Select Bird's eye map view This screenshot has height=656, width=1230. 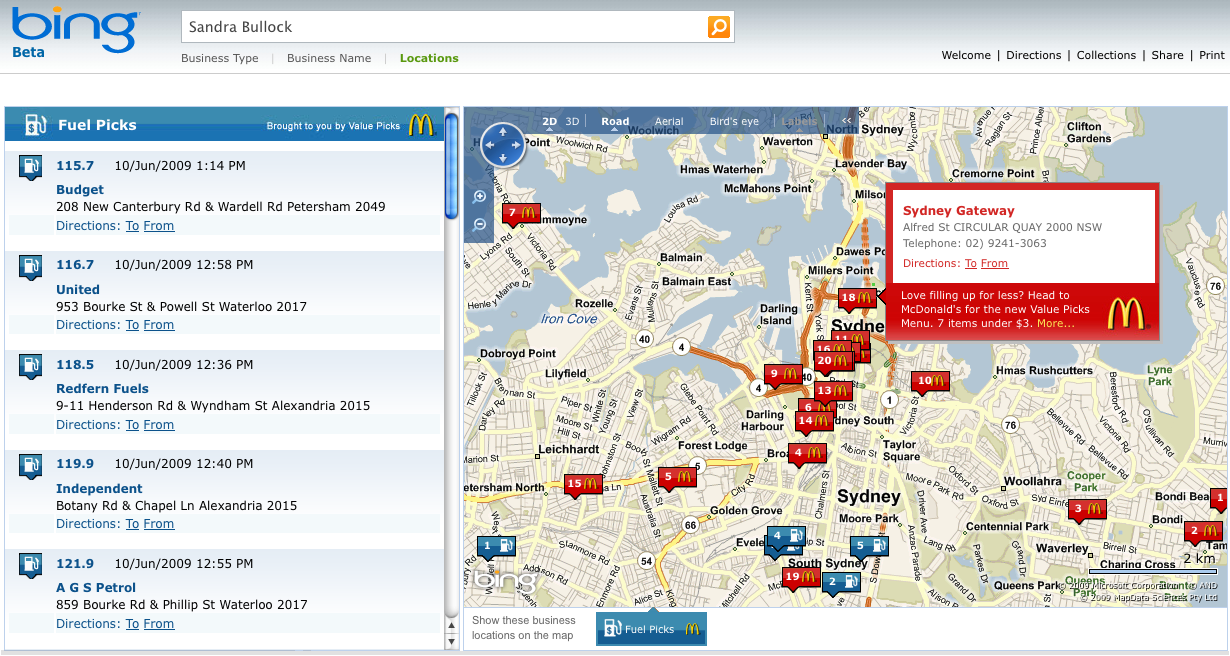[734, 122]
